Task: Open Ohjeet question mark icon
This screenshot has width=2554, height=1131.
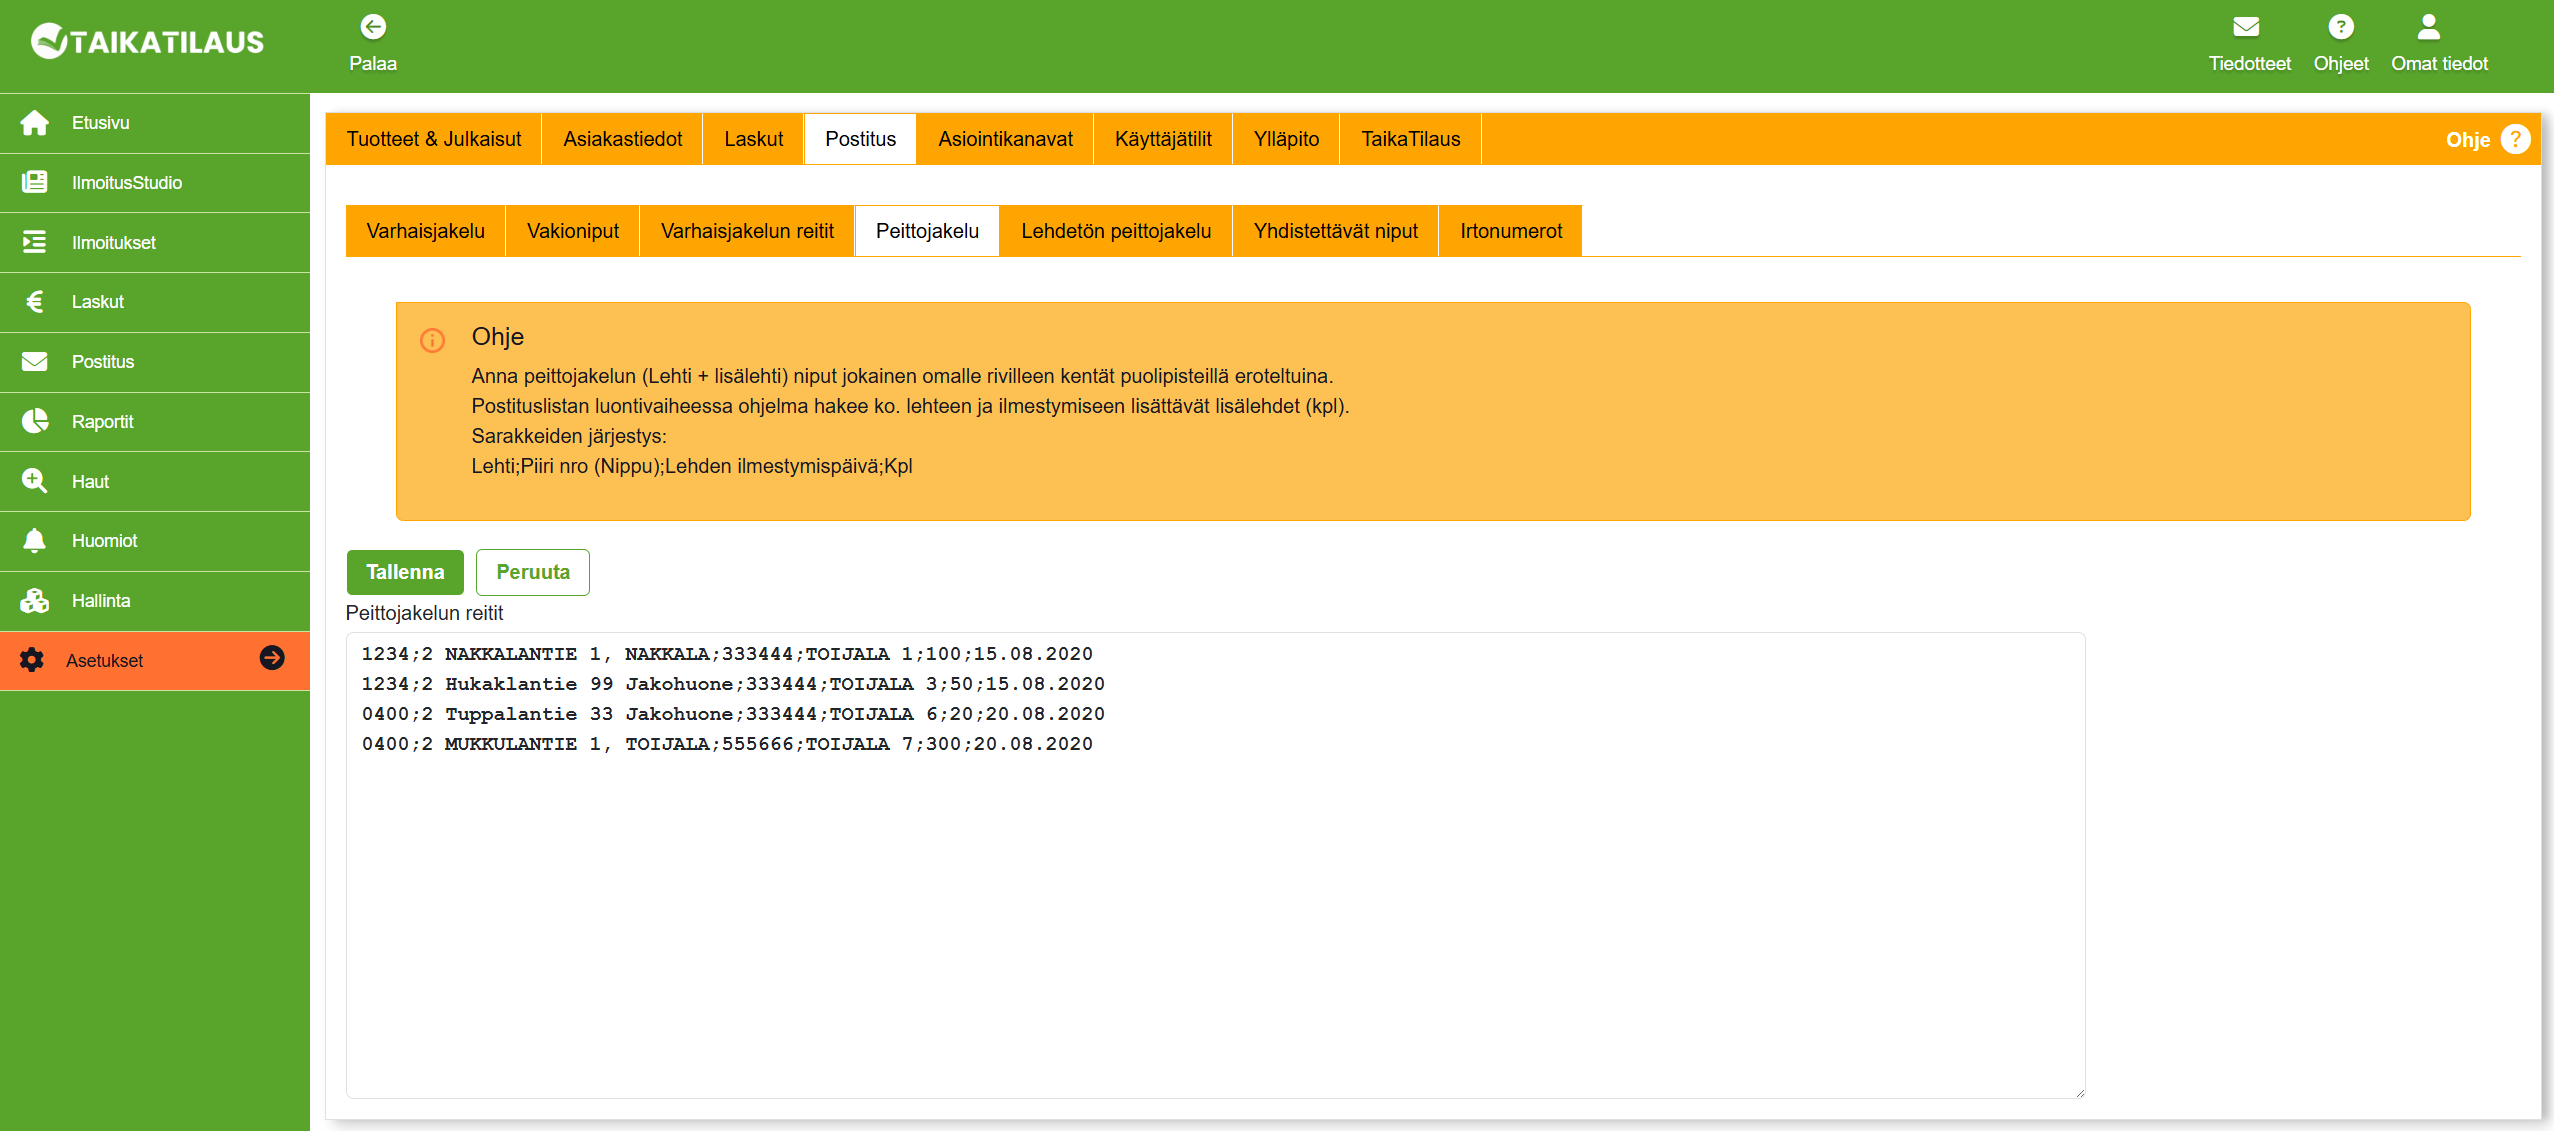Action: click(2340, 27)
